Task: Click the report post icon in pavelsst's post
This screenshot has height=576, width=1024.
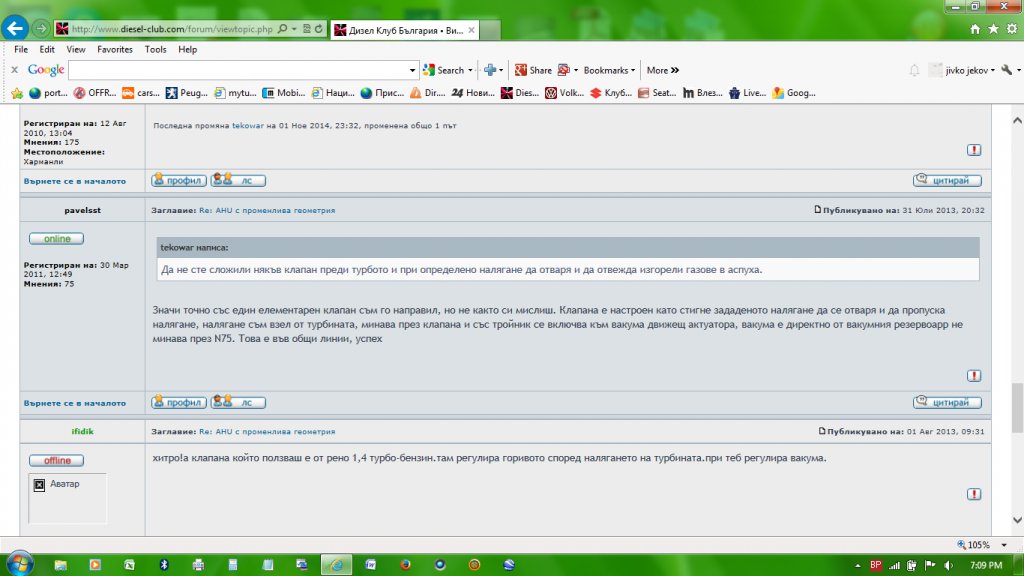Action: point(973,375)
